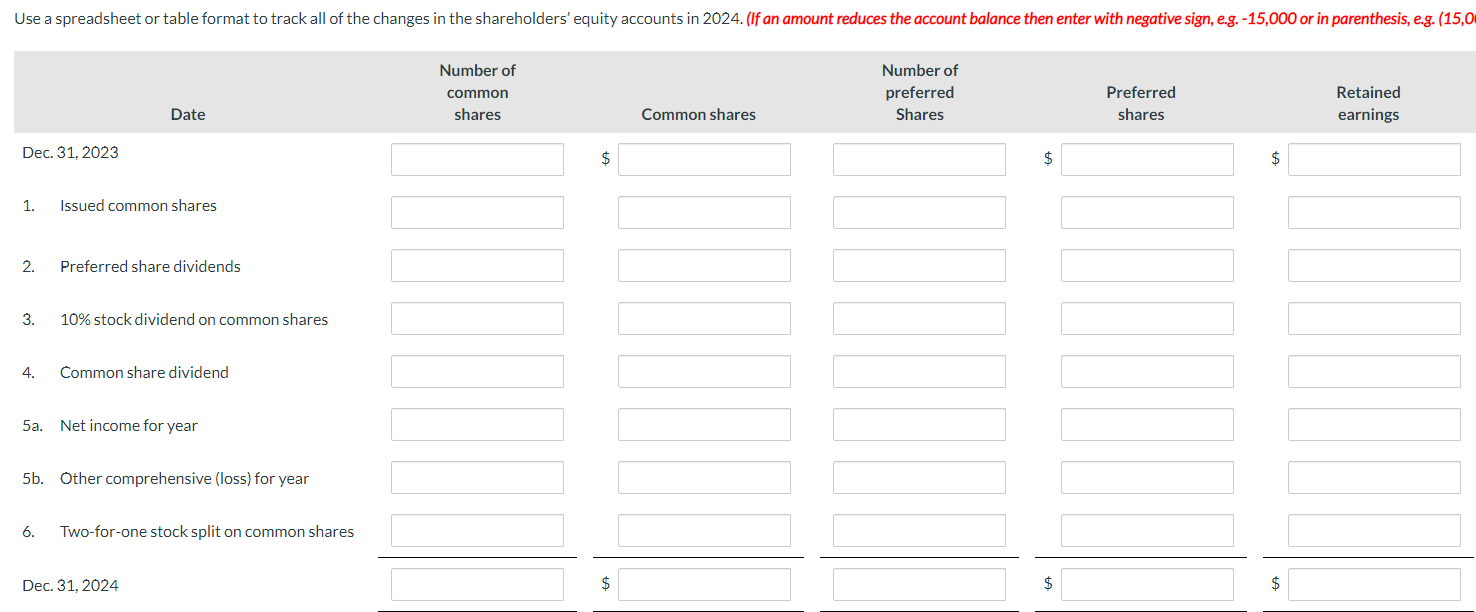The image size is (1476, 612).
Task: Click the 'Number of common shares' header
Action: [478, 92]
